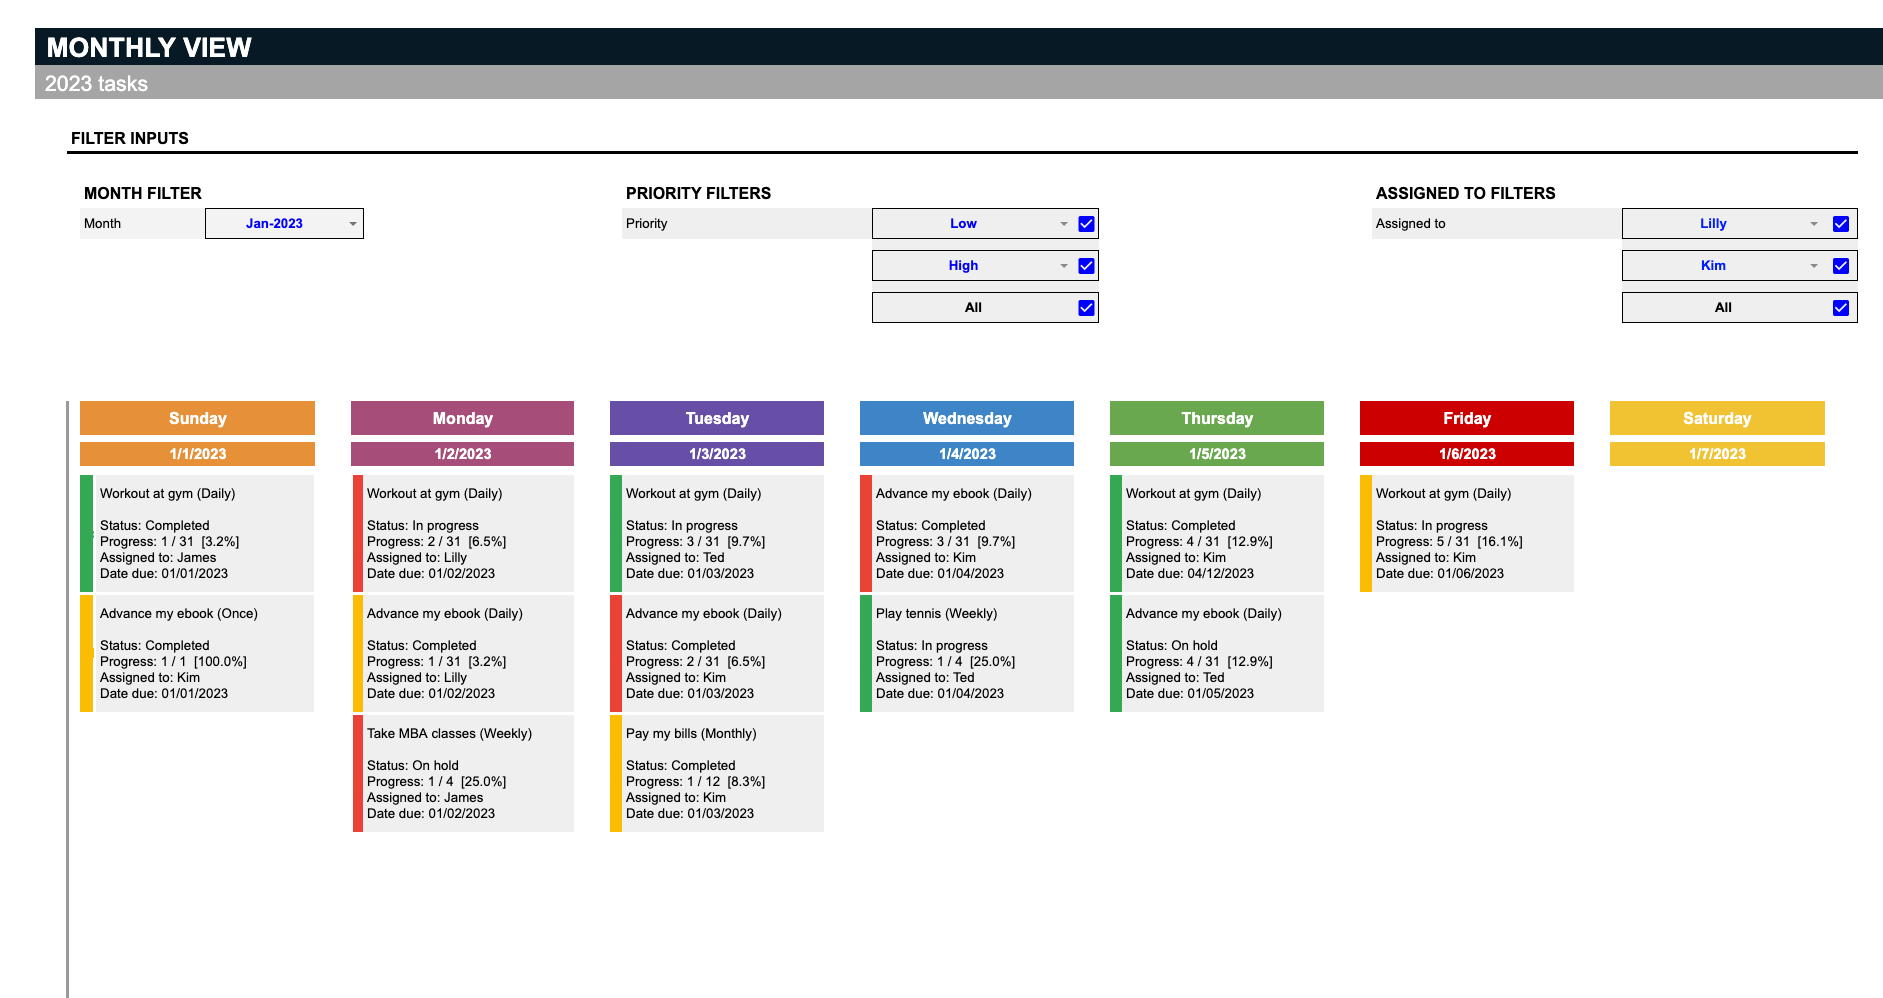Image resolution: width=1883 pixels, height=998 pixels.
Task: Click the FILTER INPUTS heading
Action: pyautogui.click(x=130, y=138)
